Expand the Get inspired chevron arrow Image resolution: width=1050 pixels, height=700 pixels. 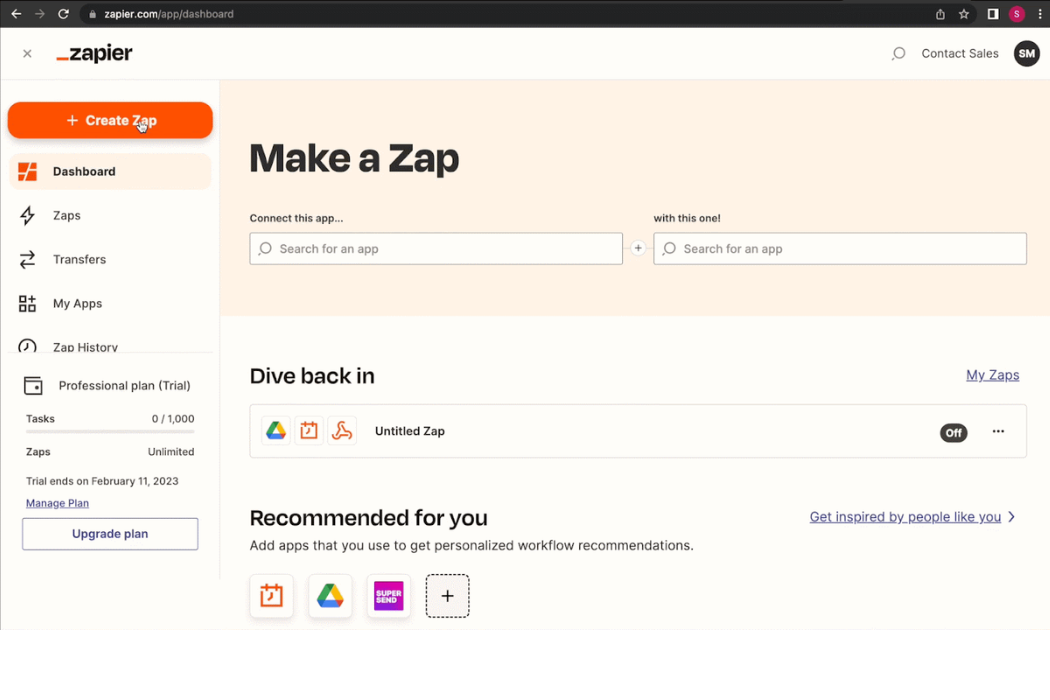coord(1012,517)
